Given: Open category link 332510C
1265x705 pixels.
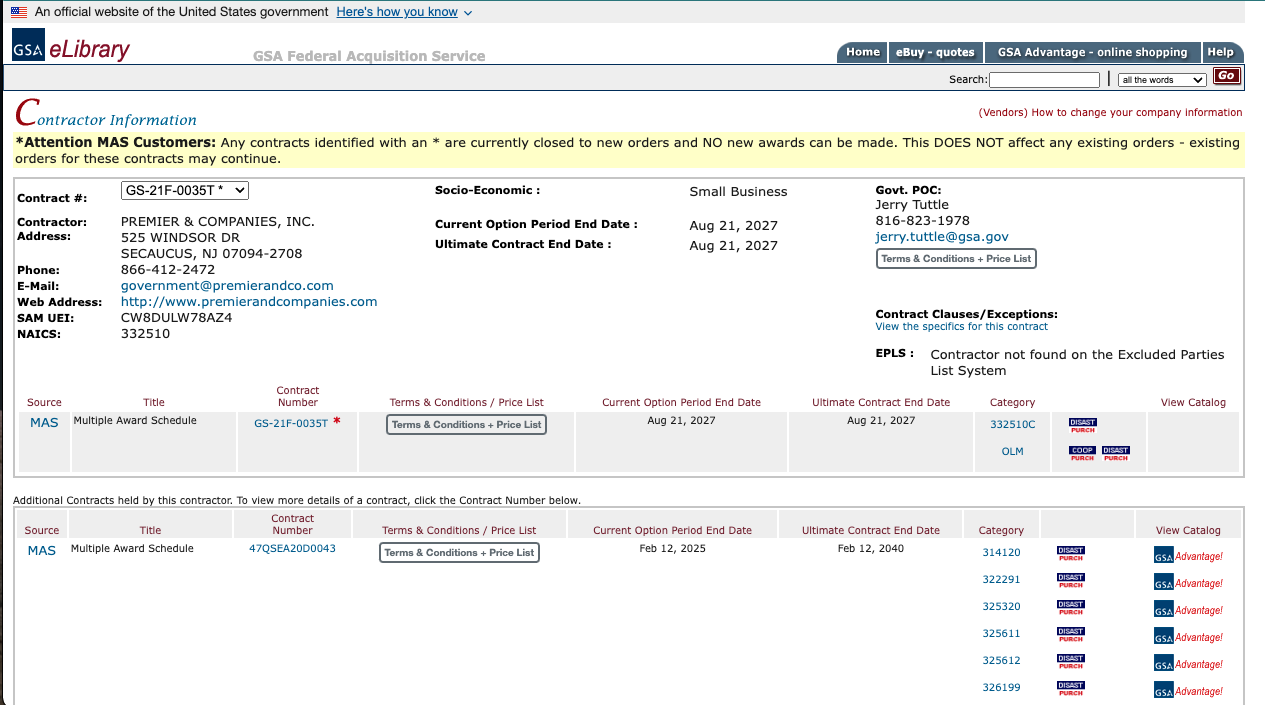Looking at the screenshot, I should pyautogui.click(x=1013, y=425).
